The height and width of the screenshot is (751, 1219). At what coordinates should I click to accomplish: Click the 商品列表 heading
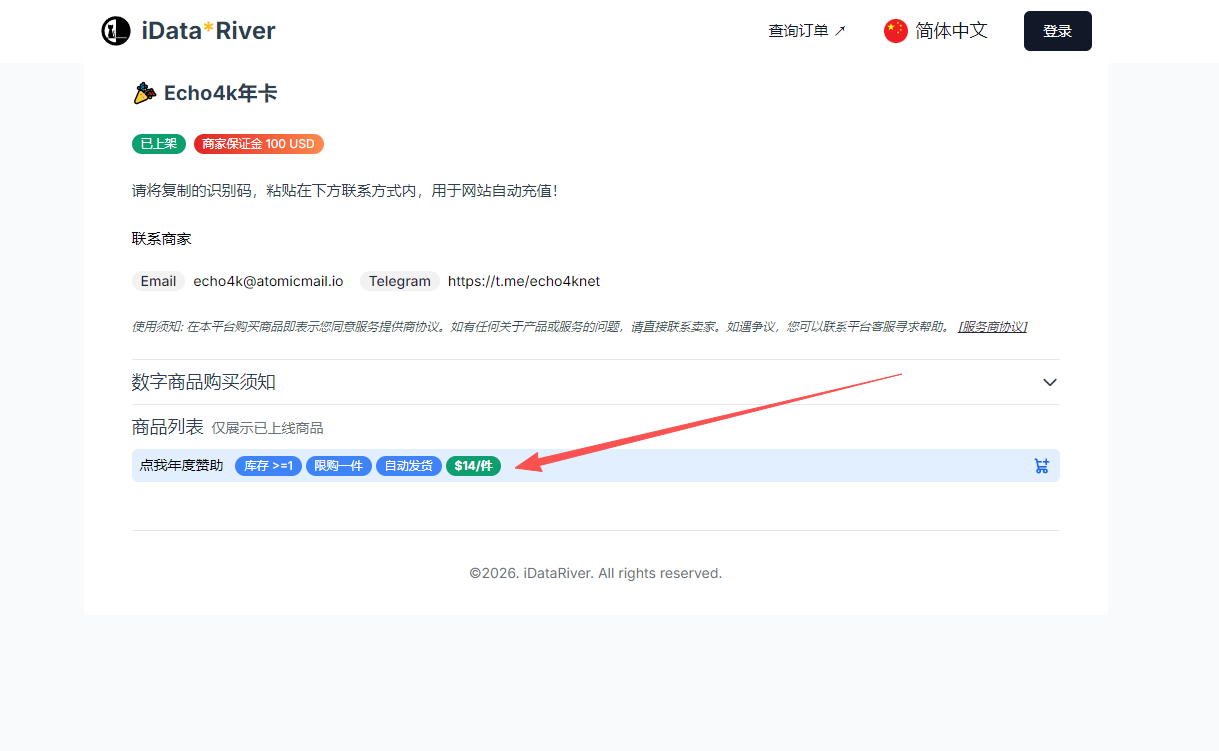coord(168,427)
